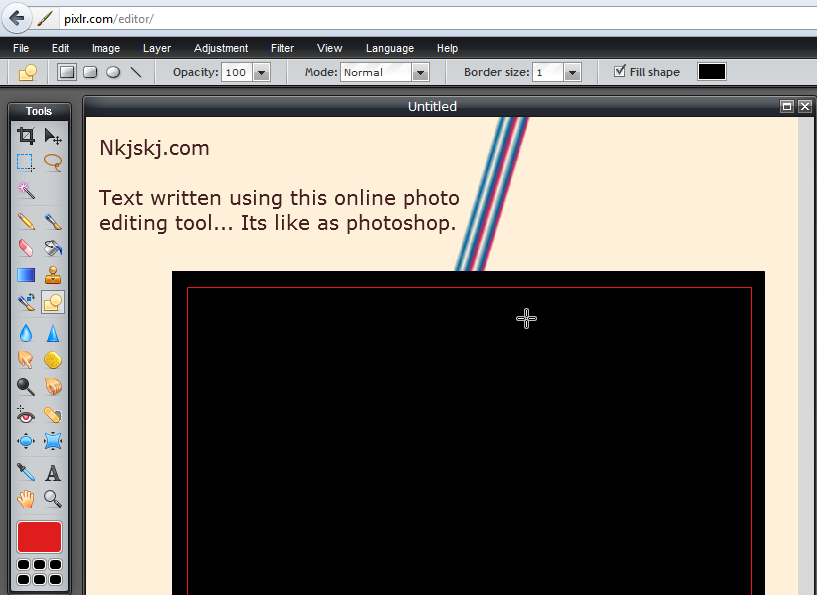This screenshot has height=595, width=817.
Task: Switch to rounded rectangle shape mode
Action: click(x=90, y=72)
